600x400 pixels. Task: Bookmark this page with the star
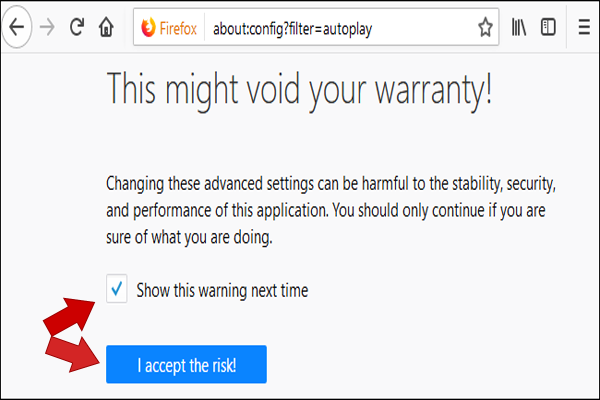(484, 28)
